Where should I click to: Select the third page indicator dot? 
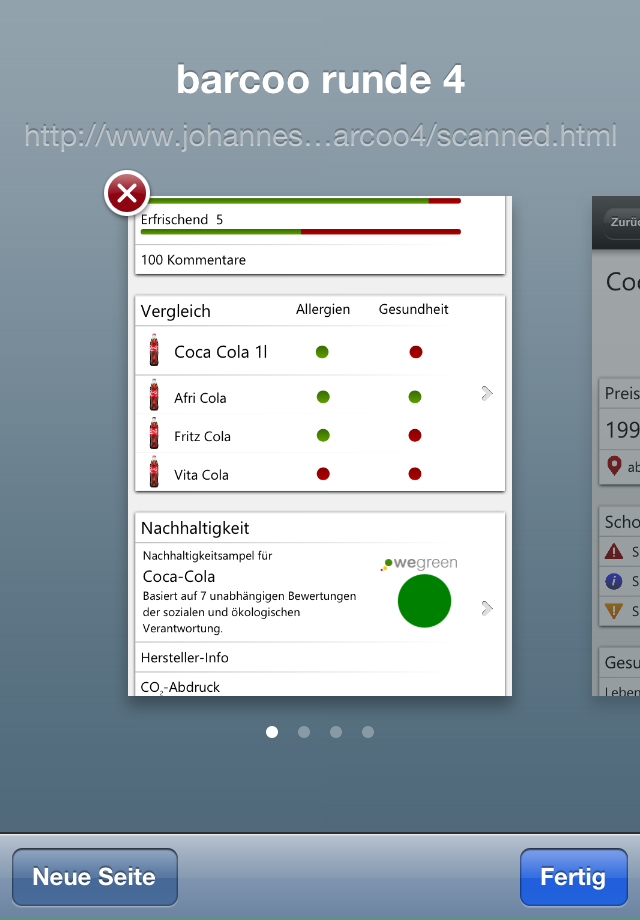336,732
